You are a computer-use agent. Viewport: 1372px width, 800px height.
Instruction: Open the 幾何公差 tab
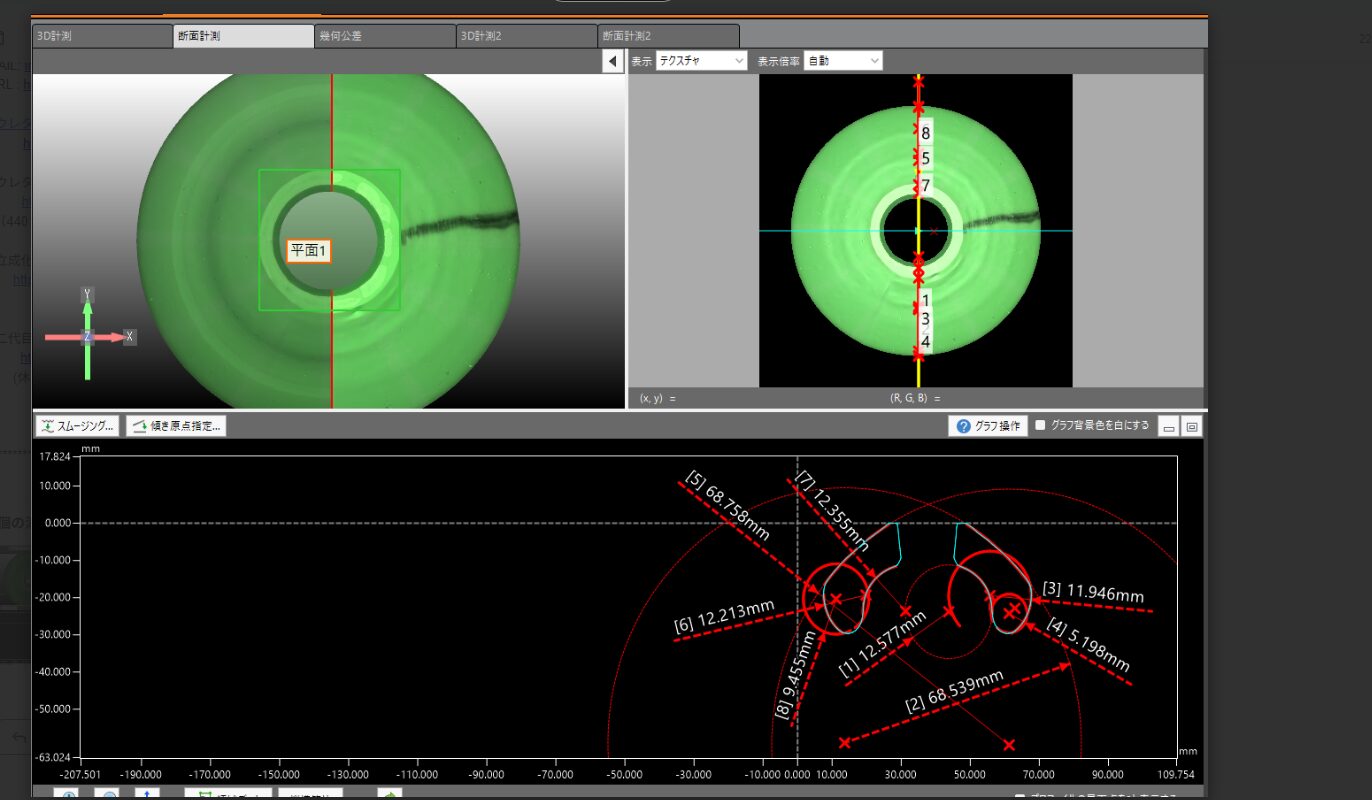(x=385, y=36)
